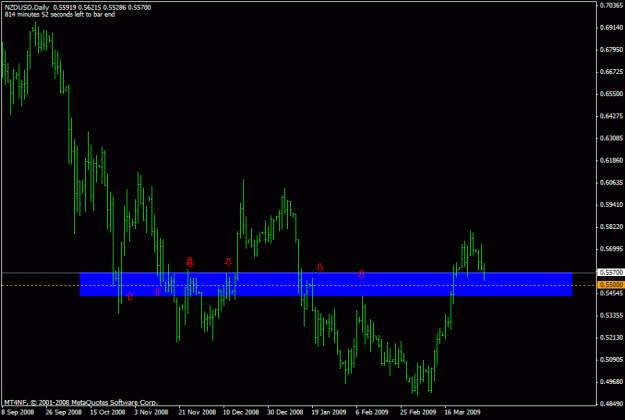Click the 15 Oct 2008 date label
The height and width of the screenshot is (420, 625).
[x=108, y=412]
